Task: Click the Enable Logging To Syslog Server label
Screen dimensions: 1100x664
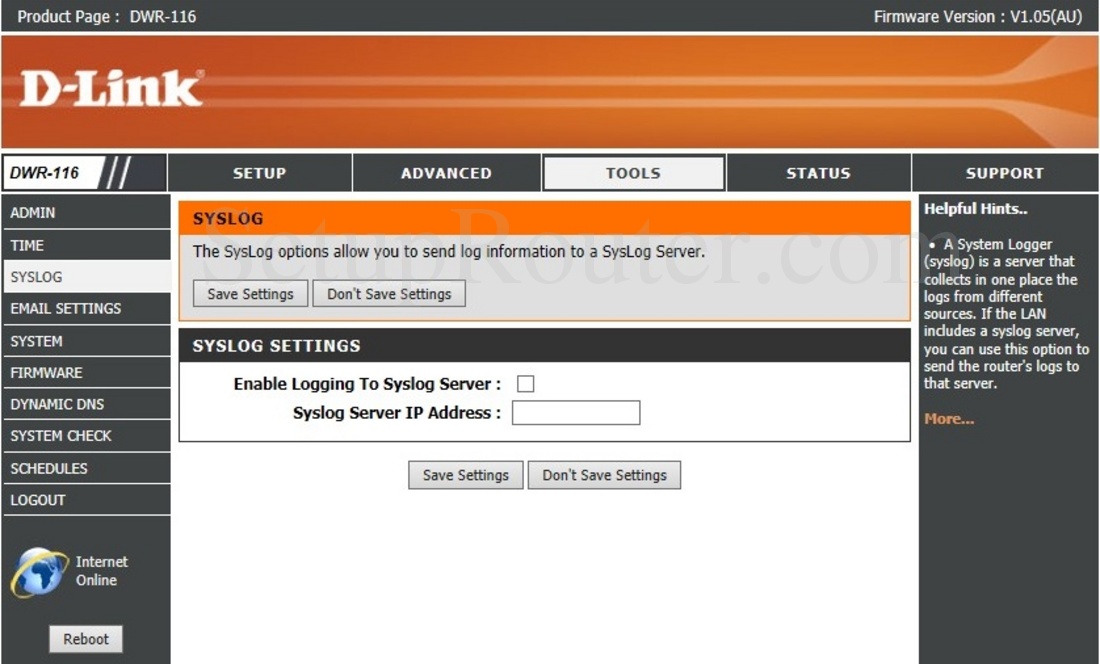Action: tap(367, 384)
